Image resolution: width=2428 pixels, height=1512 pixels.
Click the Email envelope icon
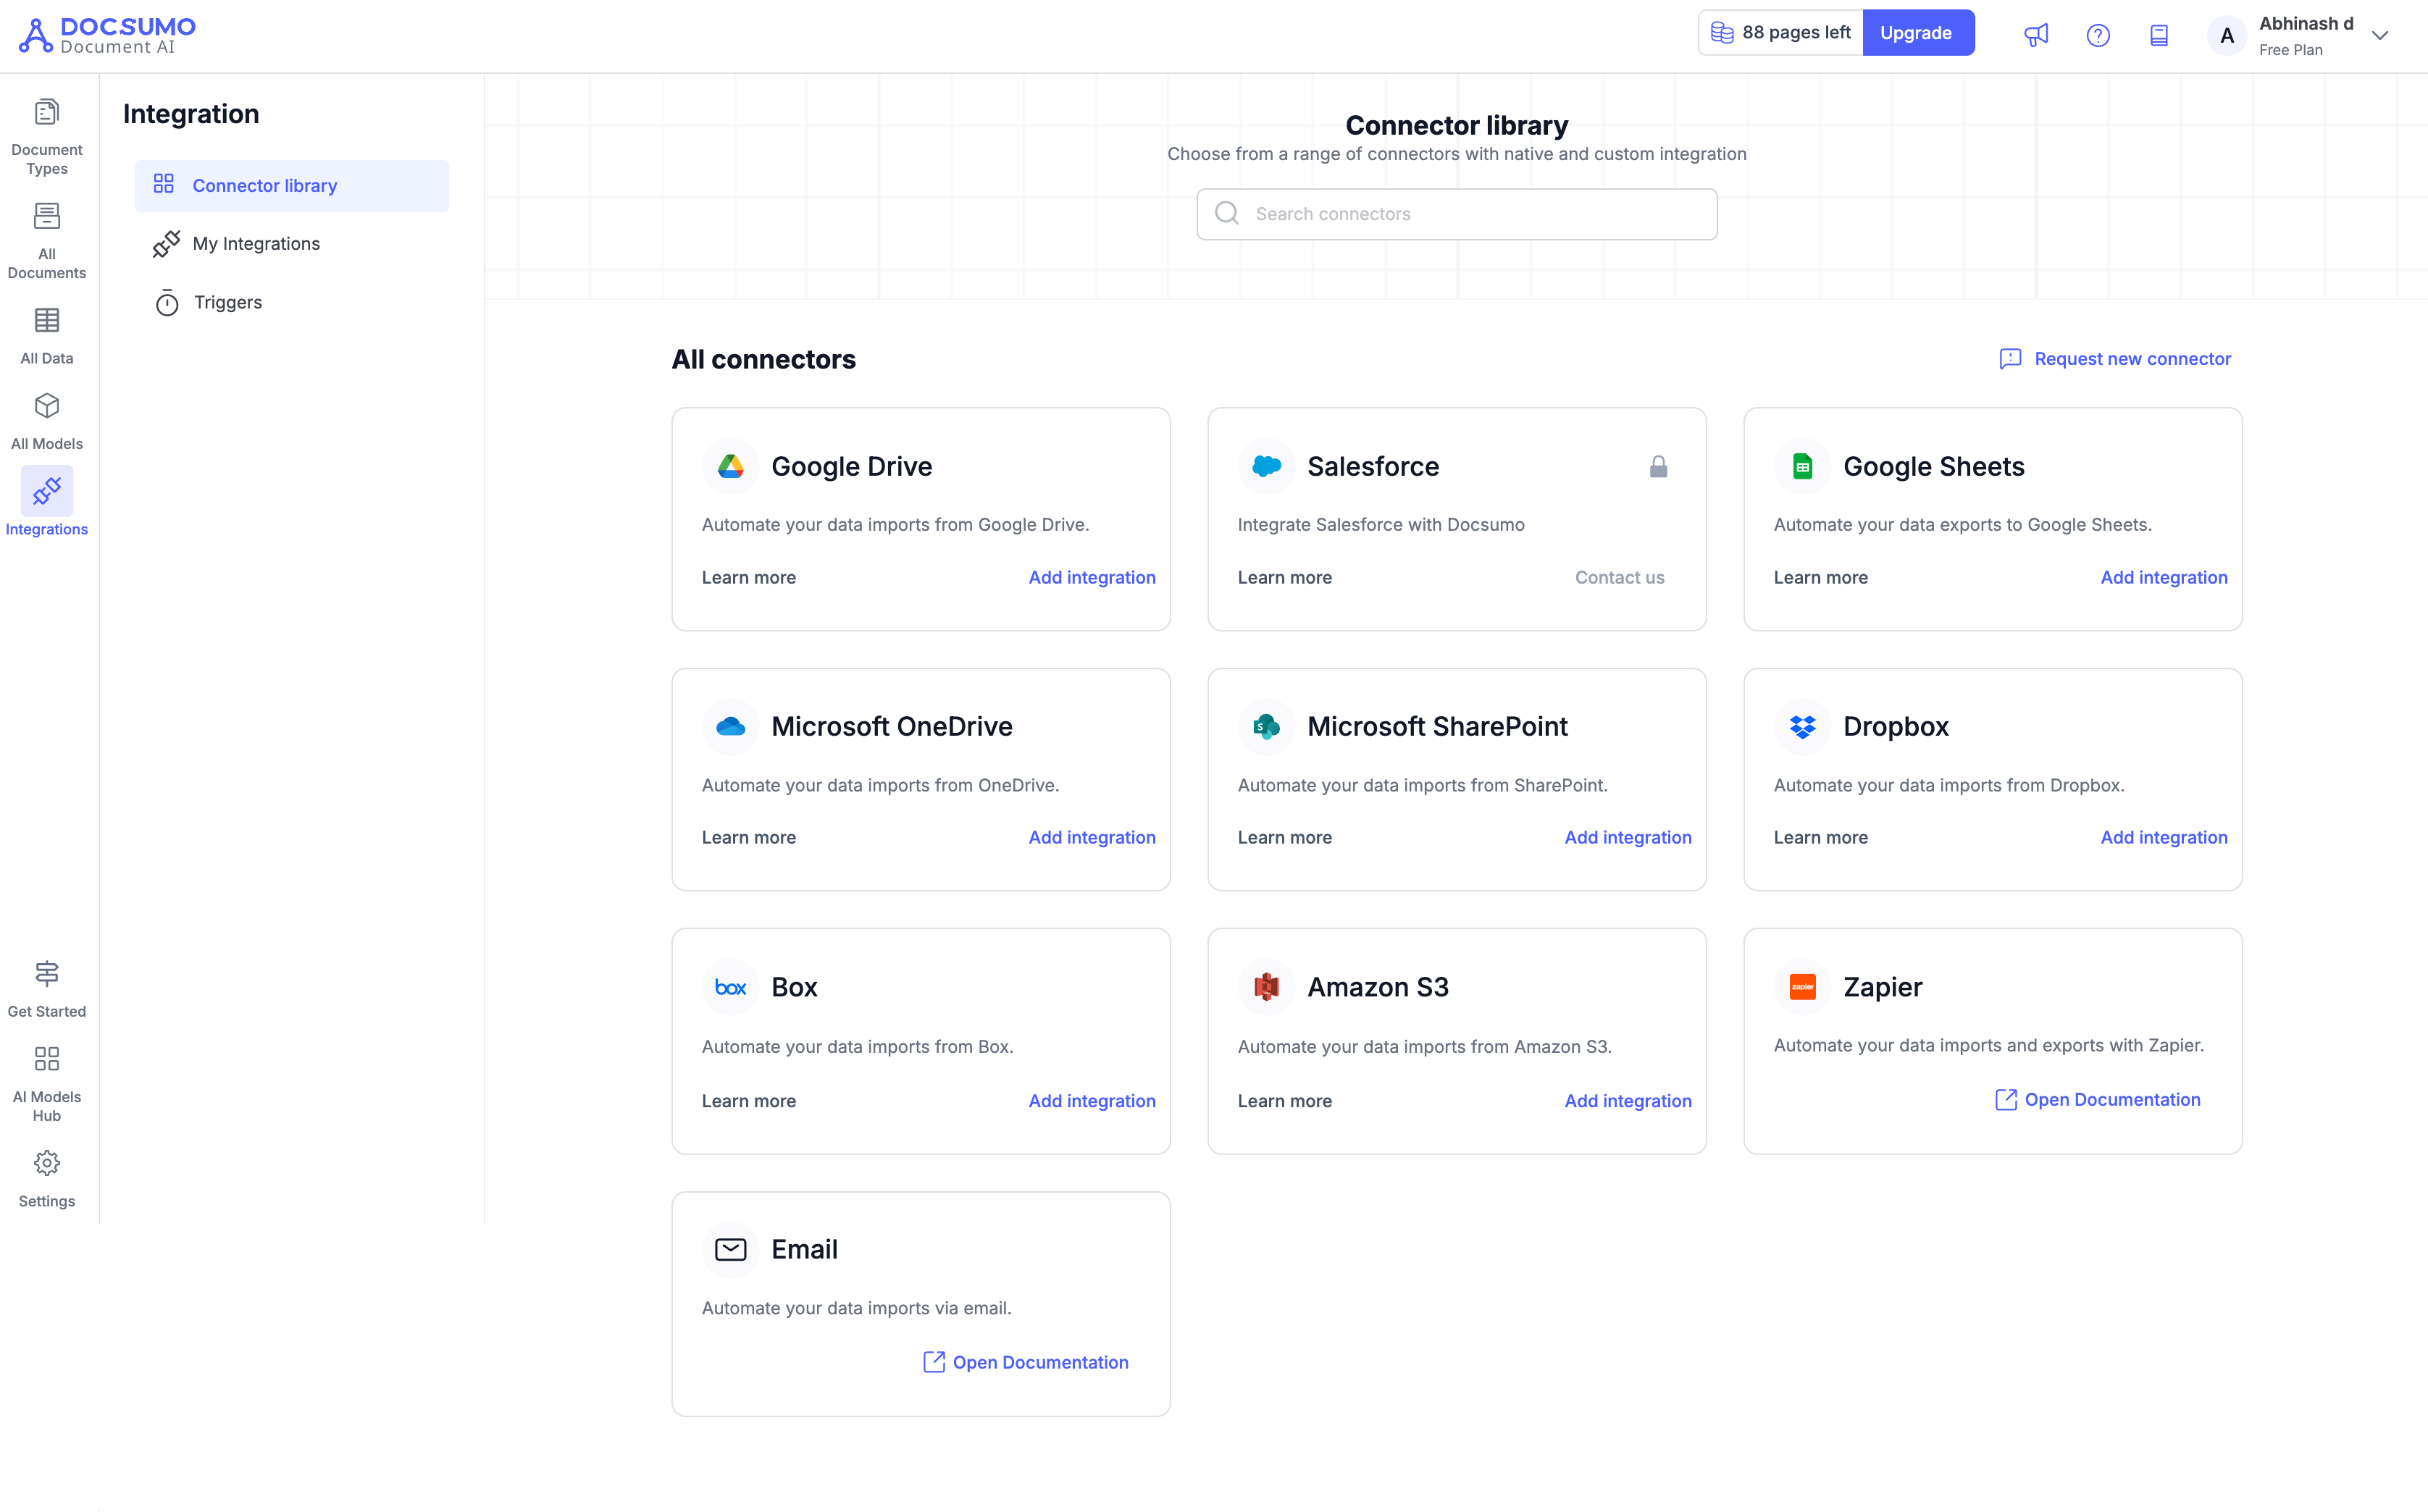point(730,1249)
